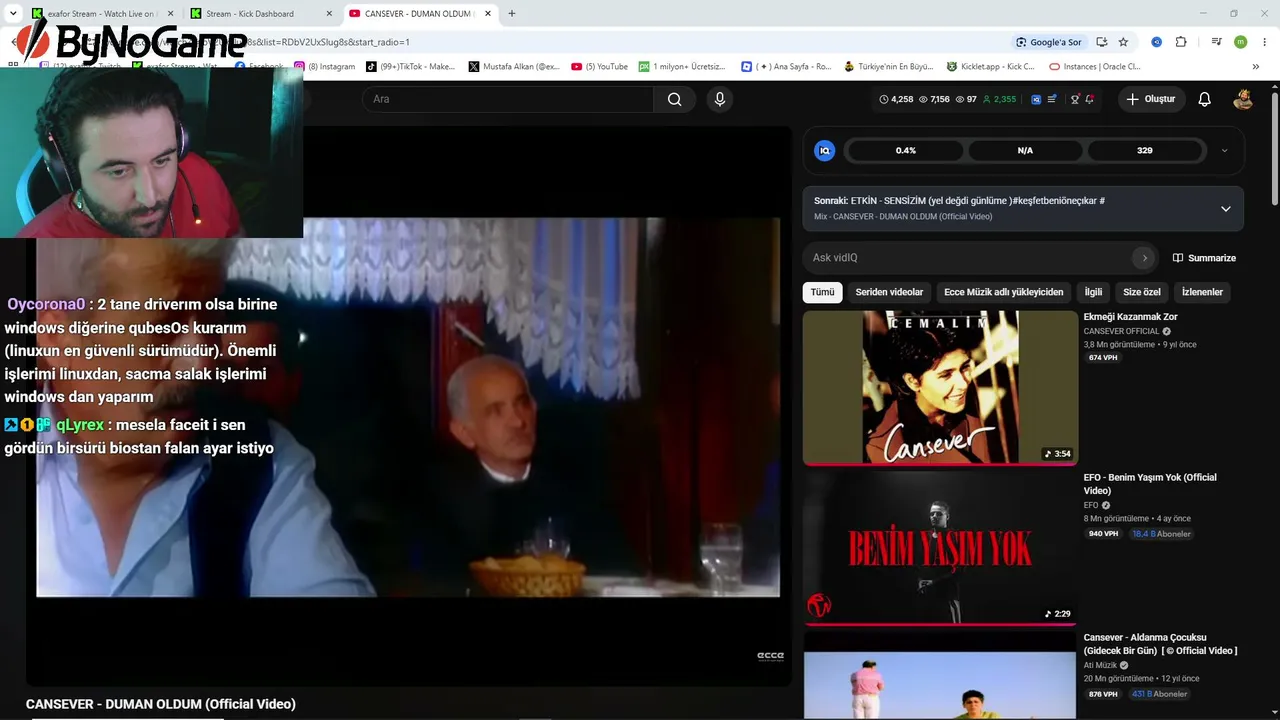Open the Mustafa Alkan X bookmark

click(514, 67)
